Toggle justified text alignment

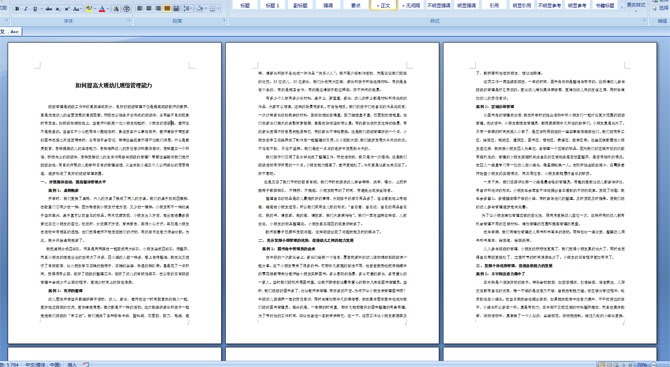167,9
